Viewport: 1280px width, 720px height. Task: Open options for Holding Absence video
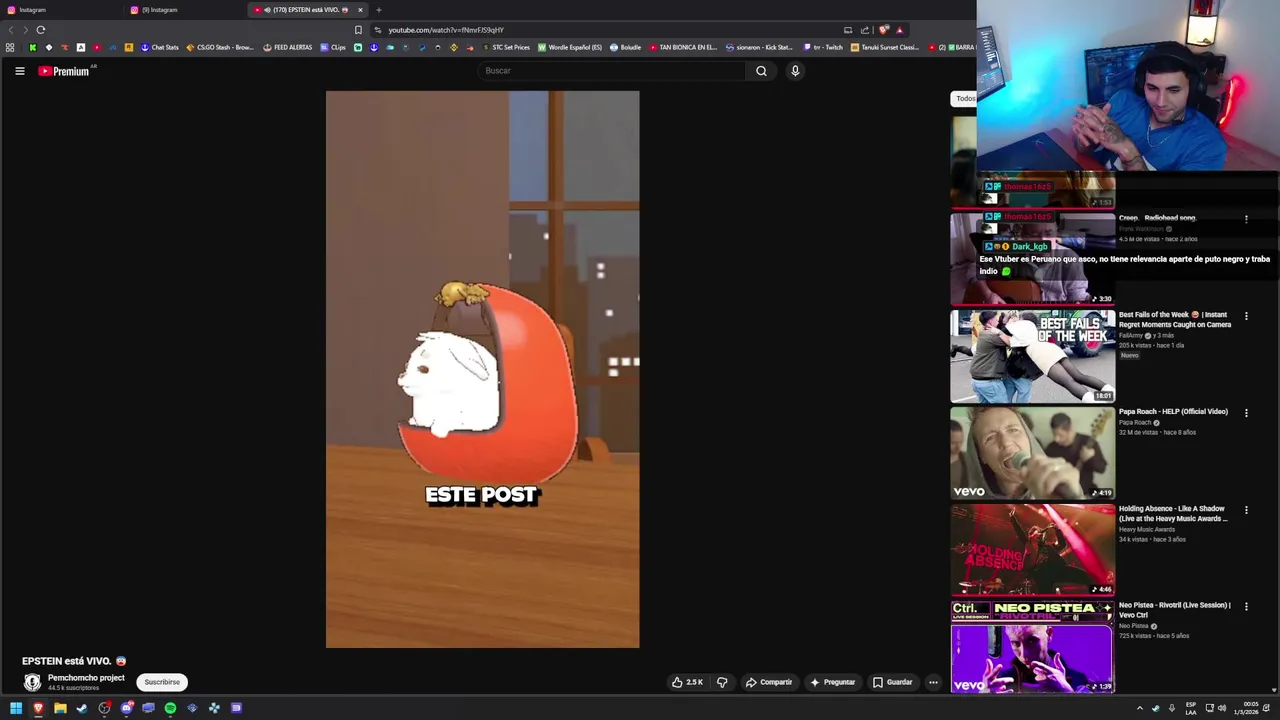[1246, 510]
